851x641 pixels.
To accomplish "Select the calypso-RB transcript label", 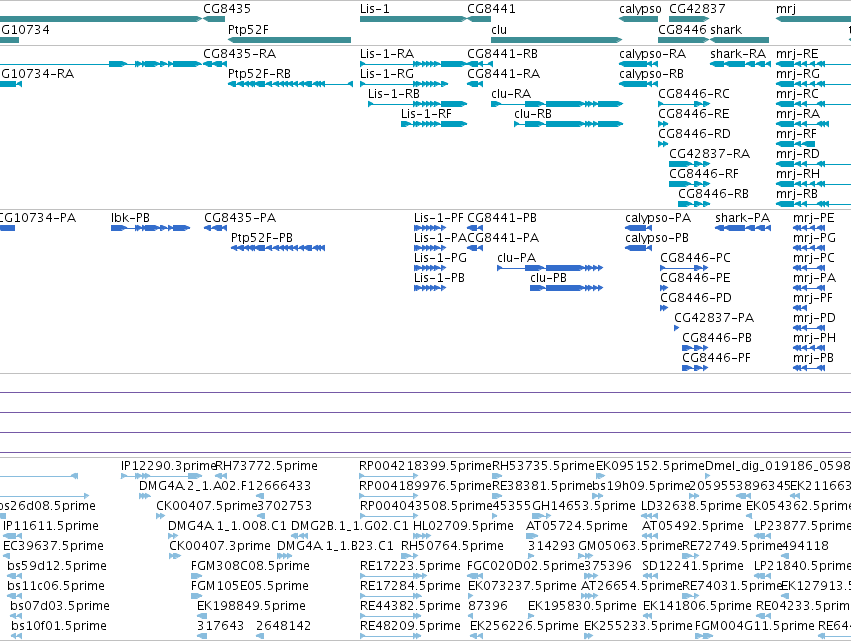I will (651, 74).
